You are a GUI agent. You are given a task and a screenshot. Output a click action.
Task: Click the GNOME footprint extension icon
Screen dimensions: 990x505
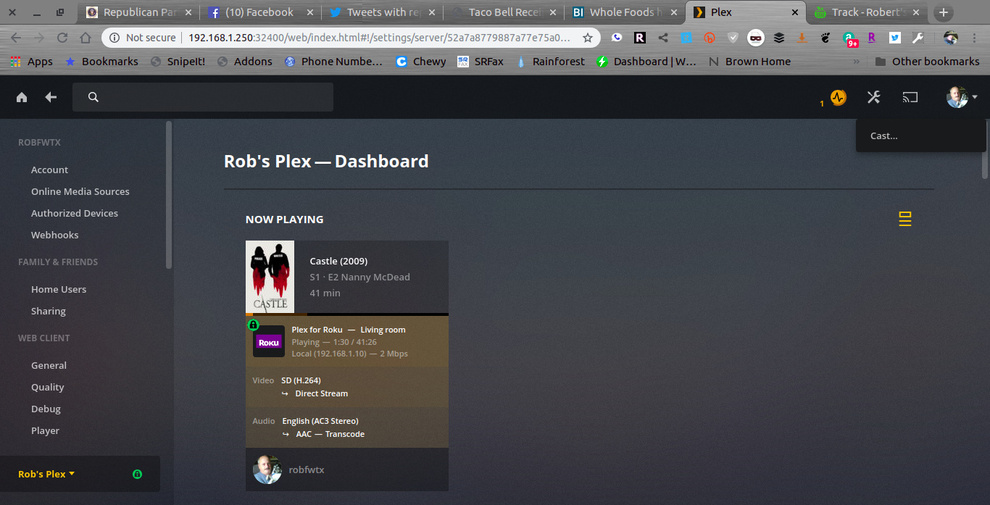[x=825, y=38]
